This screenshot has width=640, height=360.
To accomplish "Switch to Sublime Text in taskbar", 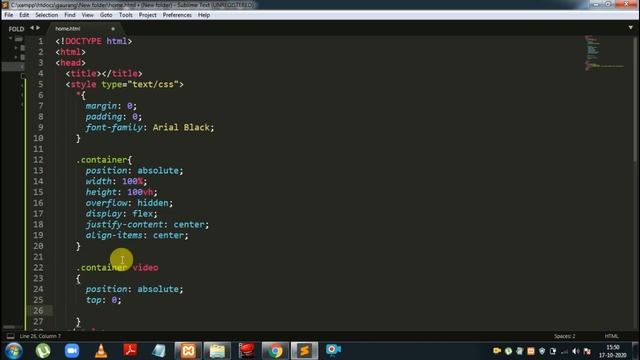I will pyautogui.click(x=304, y=351).
